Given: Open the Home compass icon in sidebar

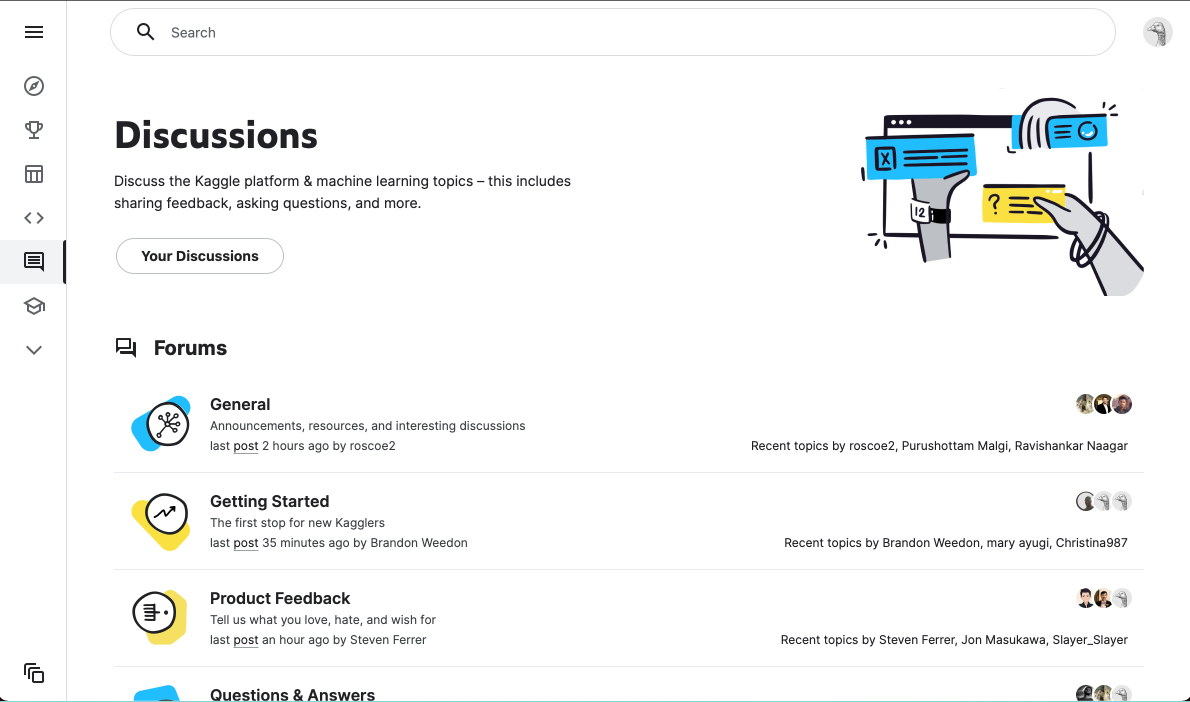Looking at the screenshot, I should pos(33,86).
